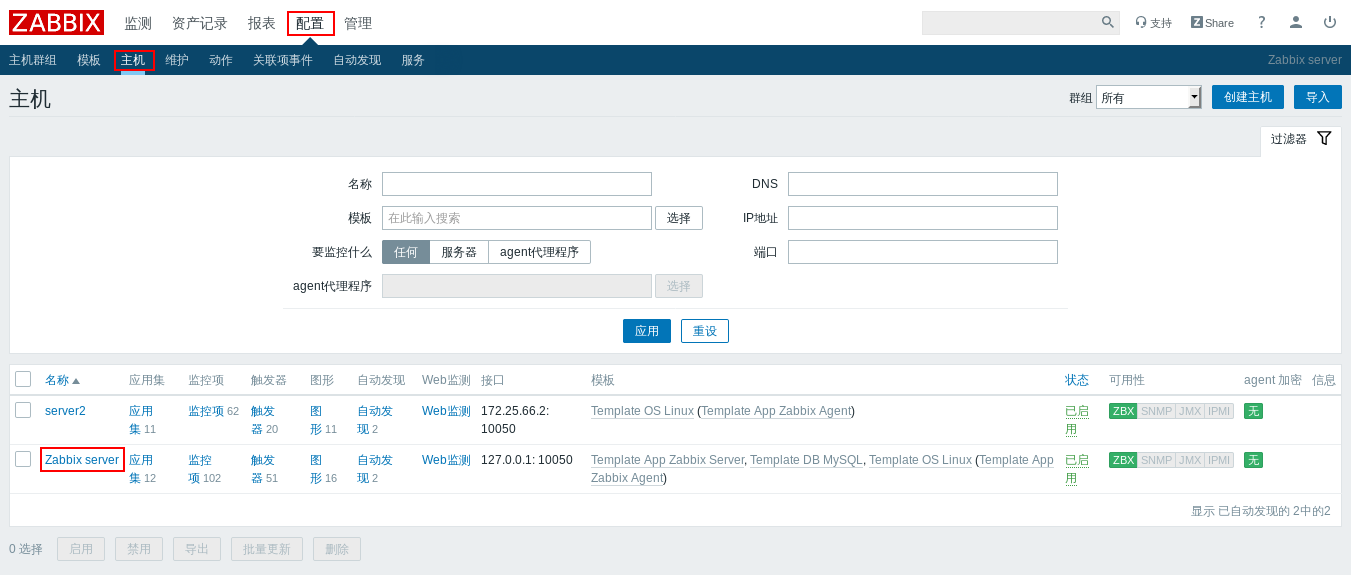Click 选择 button next to 模板 field
Screen dimensions: 1351x575
click(679, 218)
